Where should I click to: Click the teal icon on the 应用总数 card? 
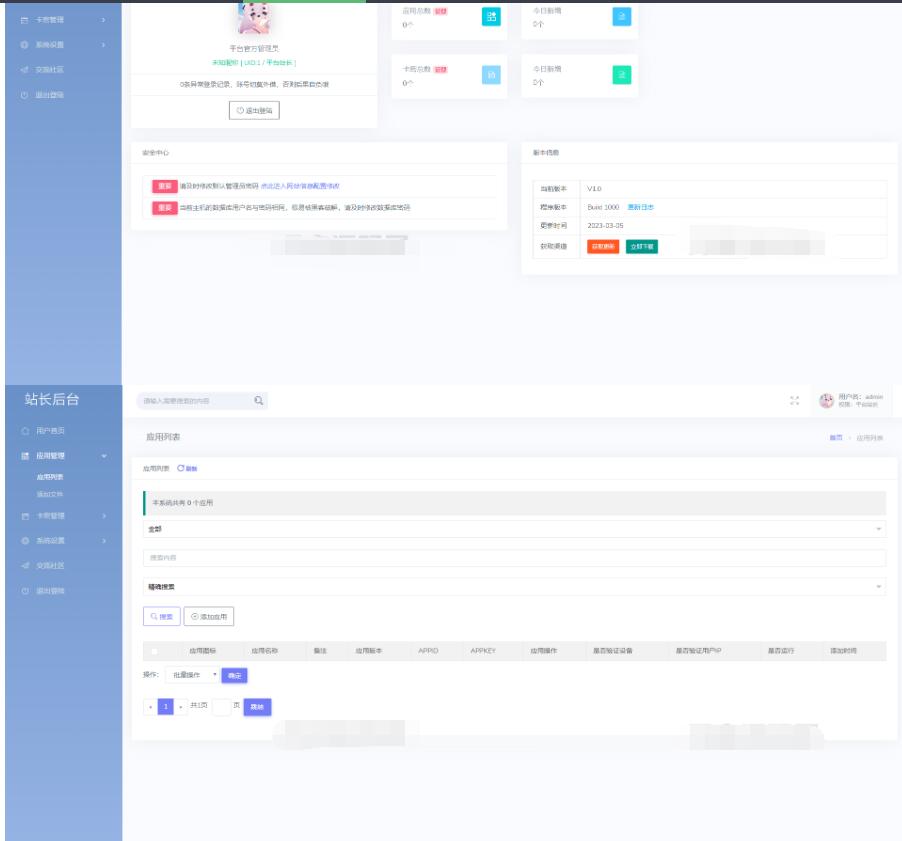pyautogui.click(x=491, y=16)
